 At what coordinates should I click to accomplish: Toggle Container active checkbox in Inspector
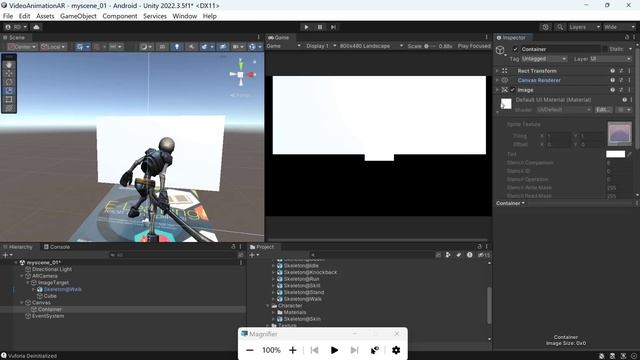515,49
